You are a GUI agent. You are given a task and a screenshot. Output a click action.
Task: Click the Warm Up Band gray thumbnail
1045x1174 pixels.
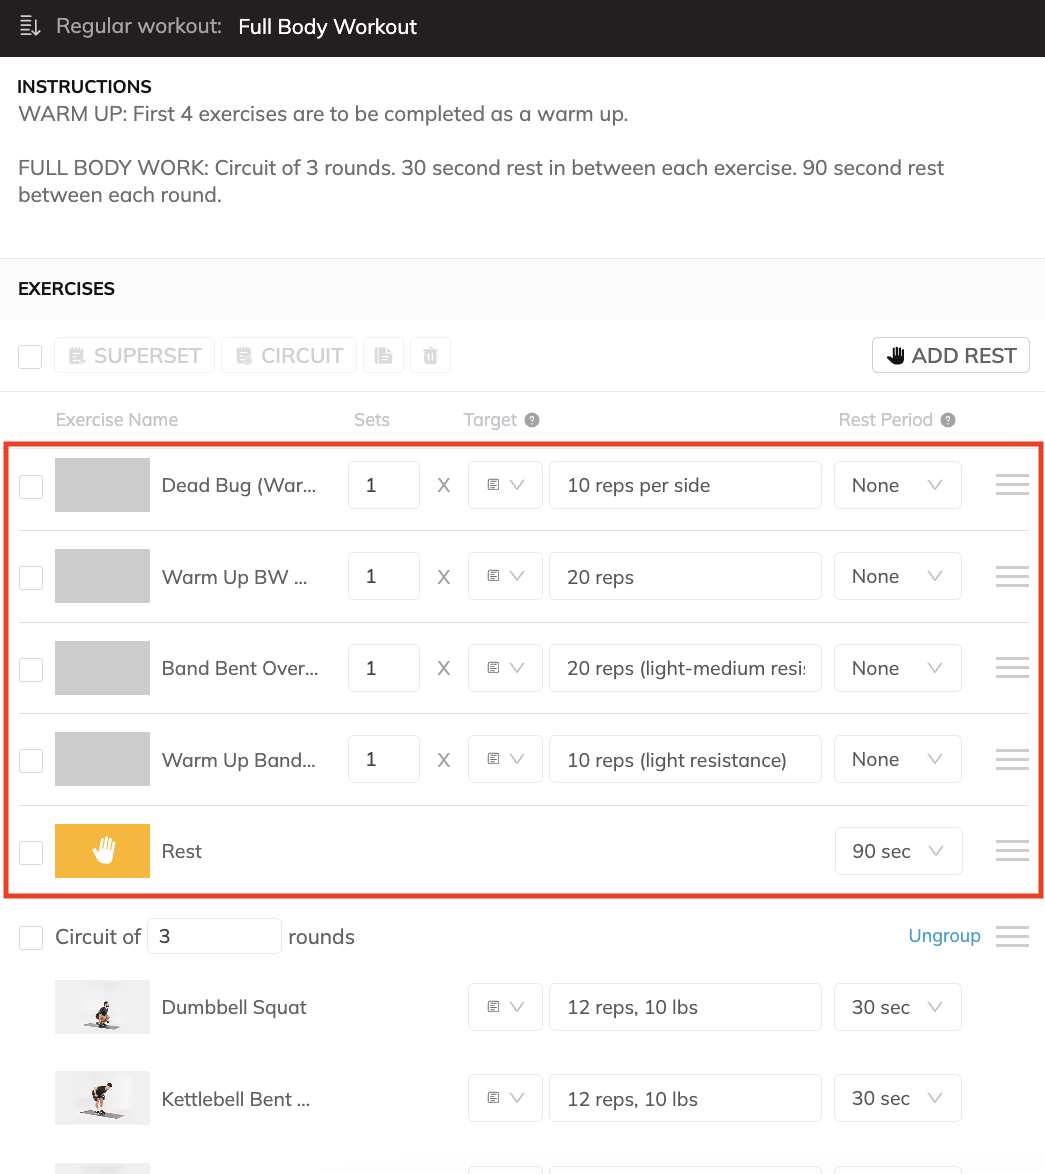103,759
